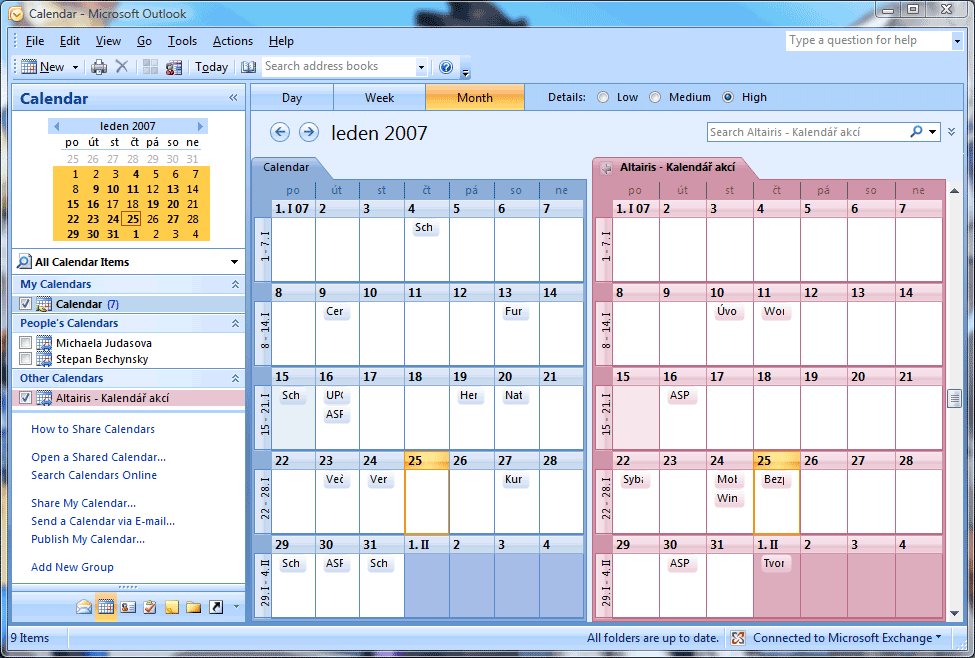Click Open a Shared Calendar link

(98, 457)
